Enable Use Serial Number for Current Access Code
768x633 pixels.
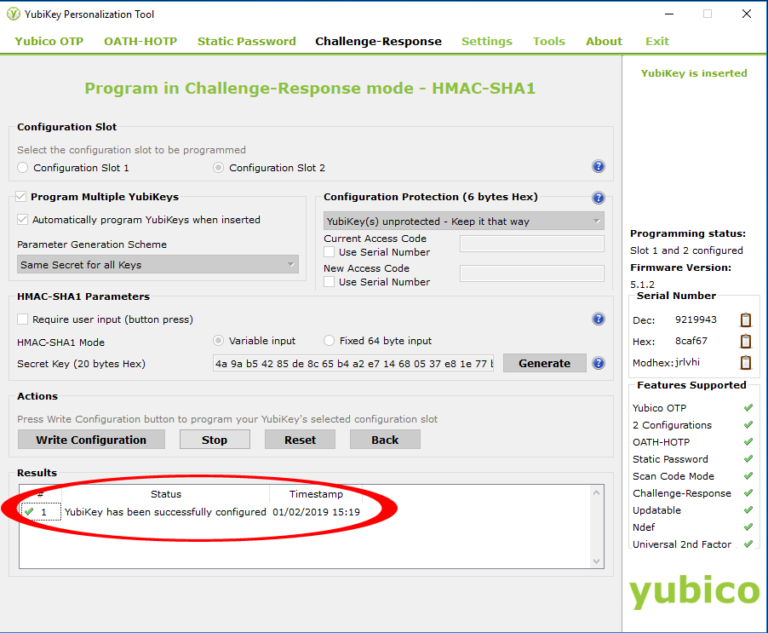pos(330,252)
